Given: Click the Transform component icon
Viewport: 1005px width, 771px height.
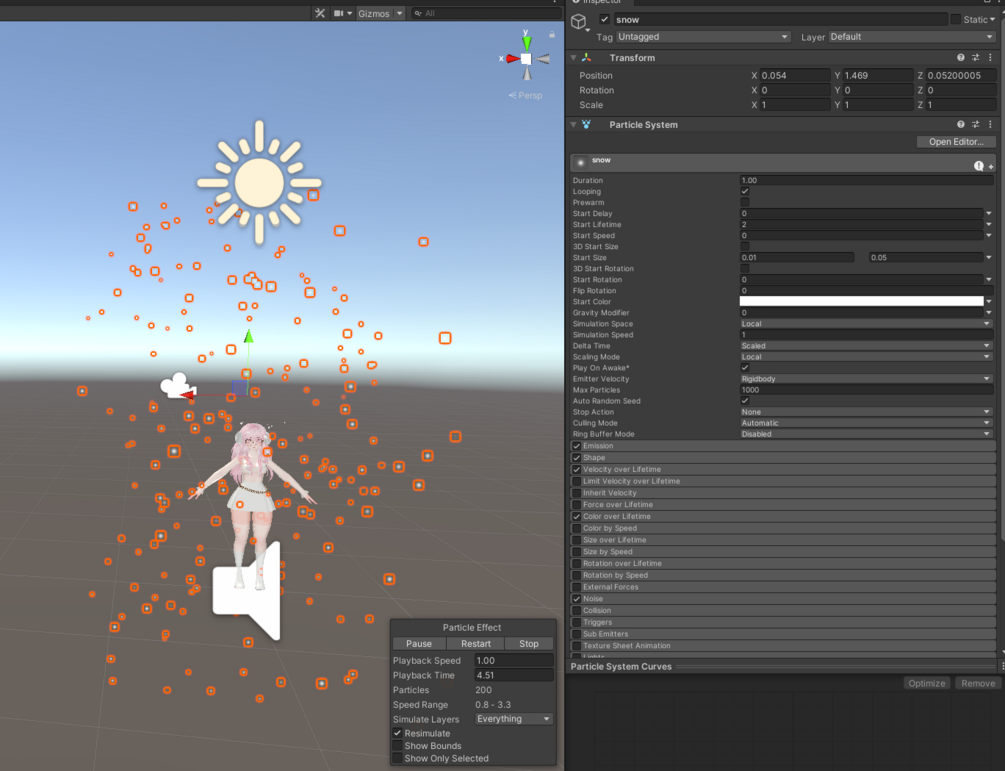Looking at the screenshot, I should pos(586,58).
